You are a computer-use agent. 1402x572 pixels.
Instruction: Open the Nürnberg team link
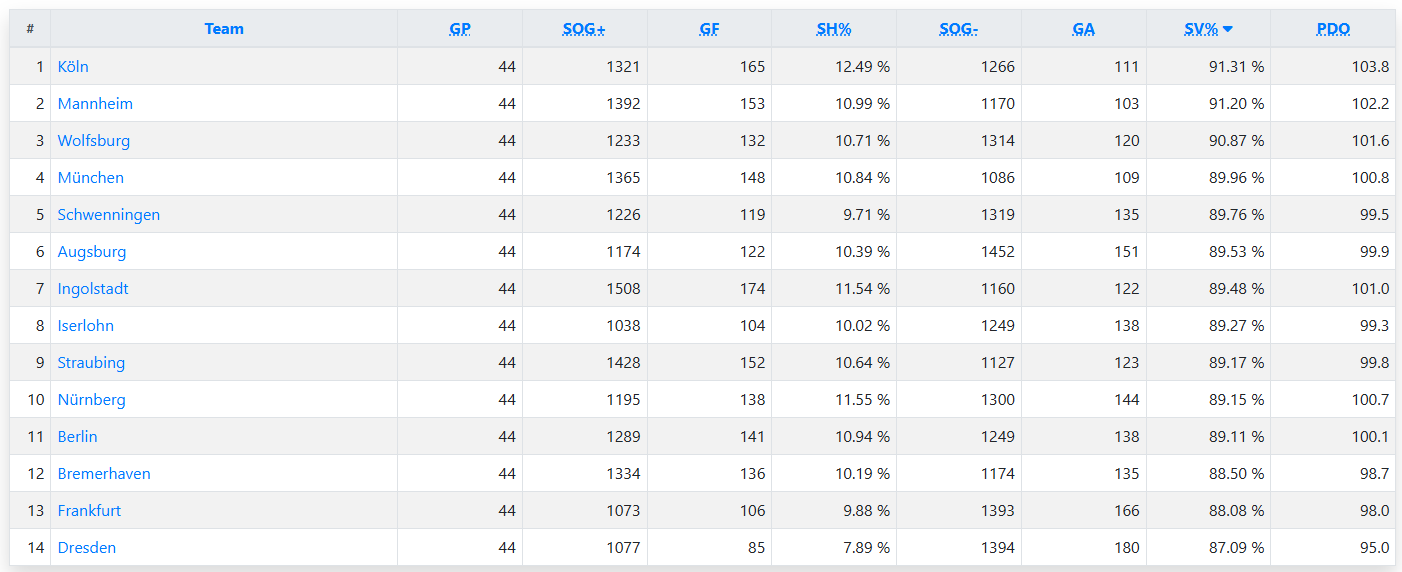click(x=92, y=400)
